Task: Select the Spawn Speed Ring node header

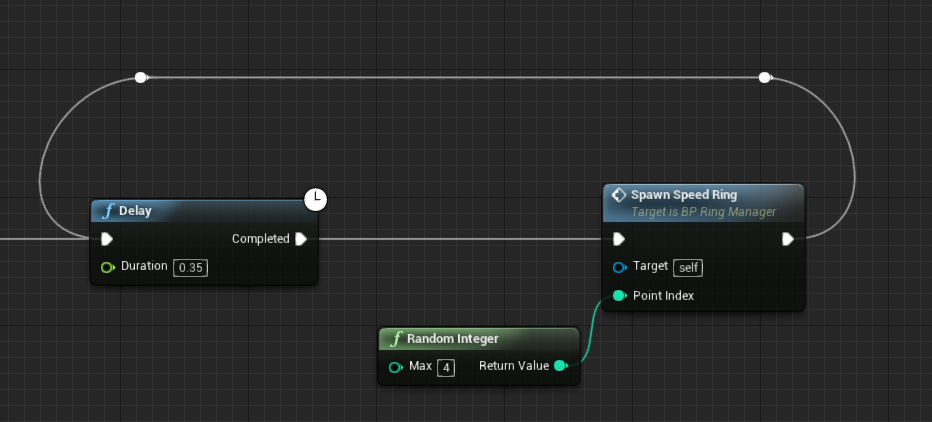Action: click(x=703, y=203)
